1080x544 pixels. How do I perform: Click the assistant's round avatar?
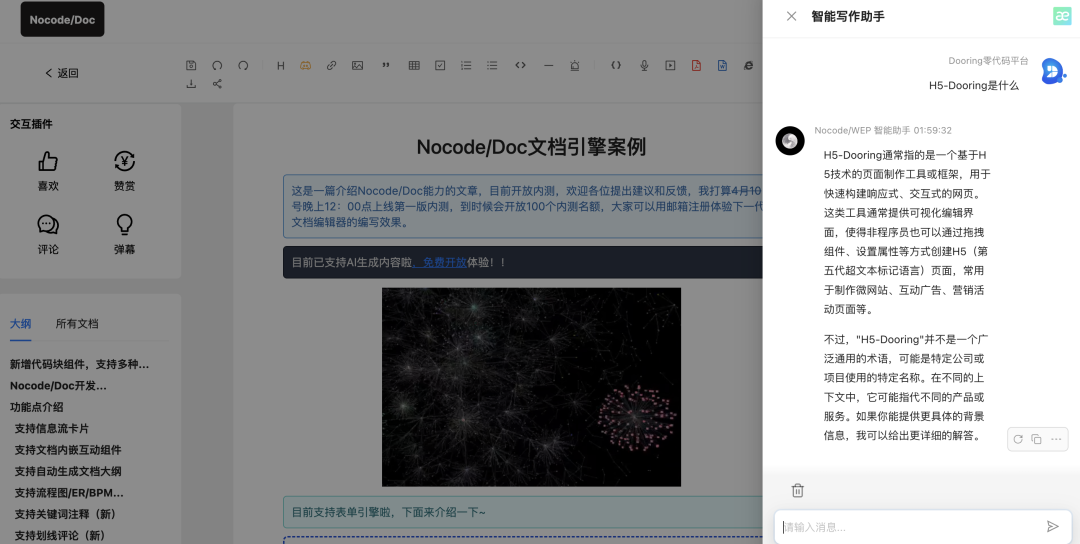790,140
